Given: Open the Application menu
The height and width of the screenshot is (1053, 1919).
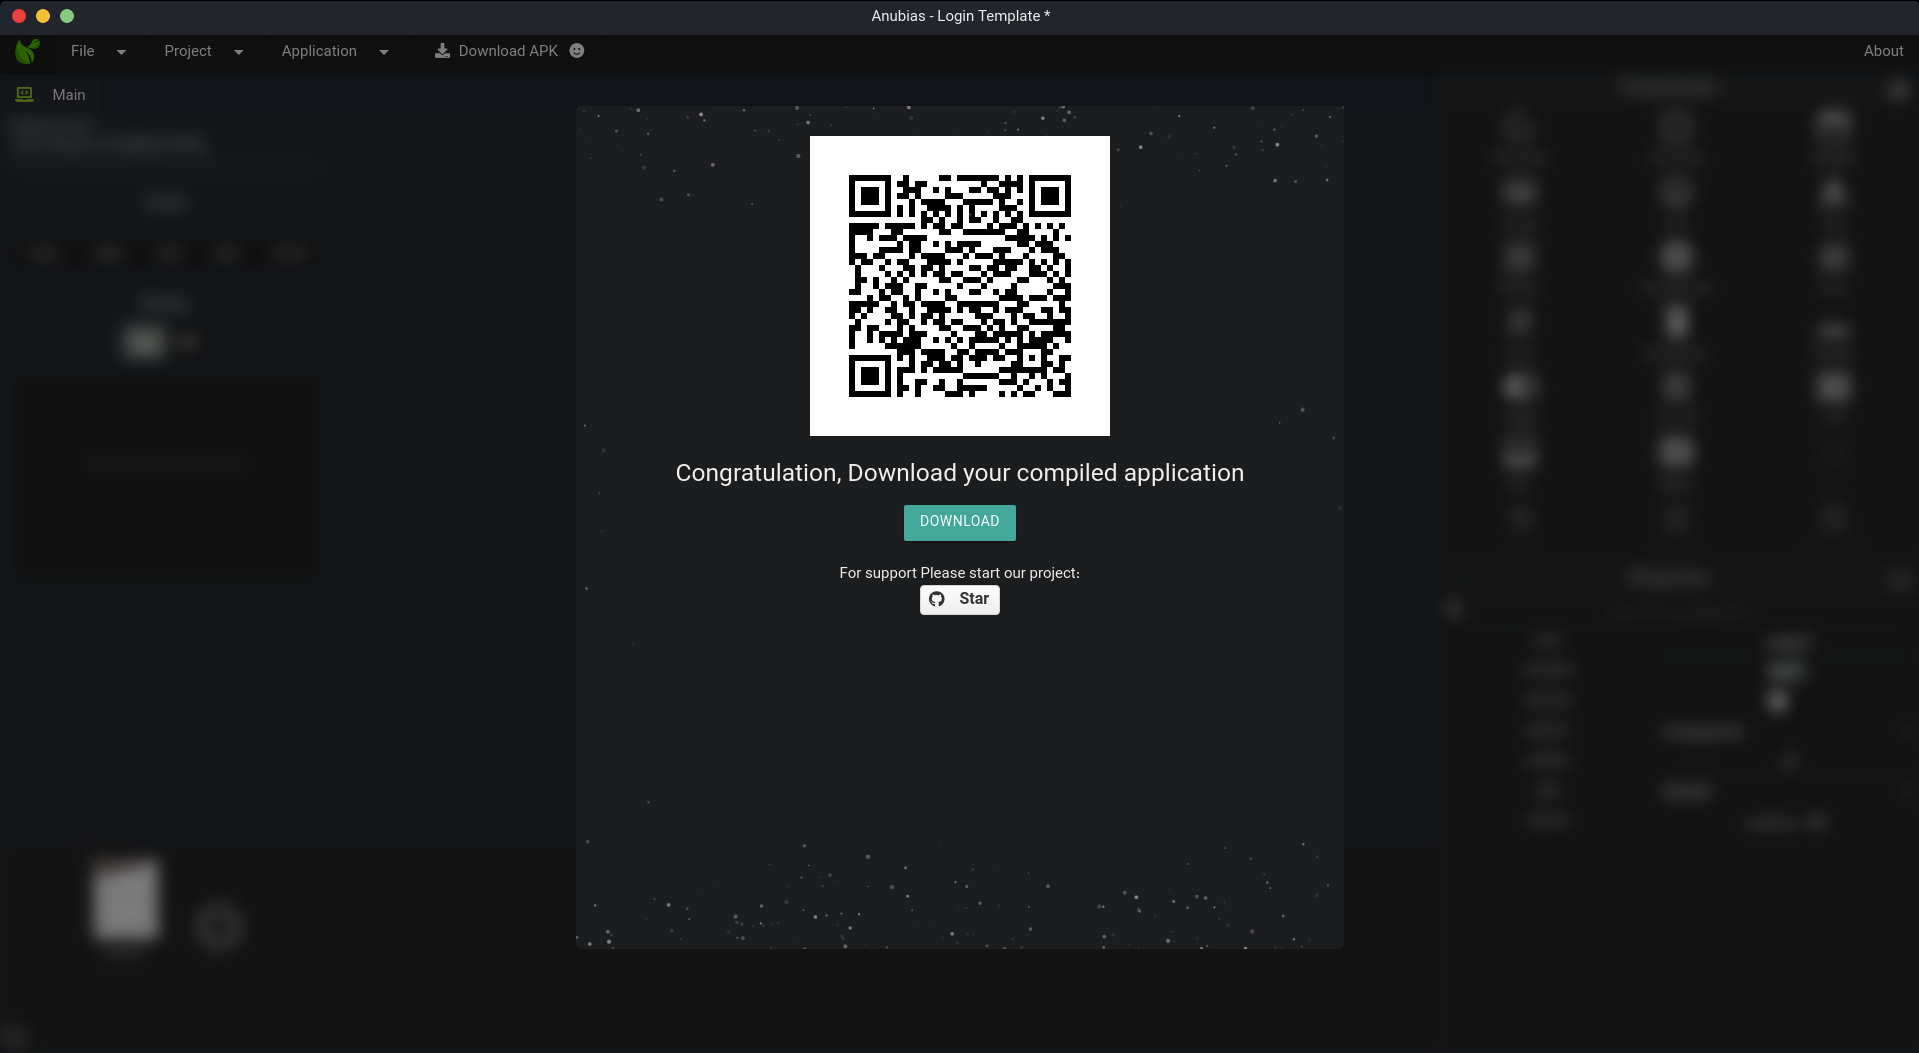Looking at the screenshot, I should tap(319, 51).
